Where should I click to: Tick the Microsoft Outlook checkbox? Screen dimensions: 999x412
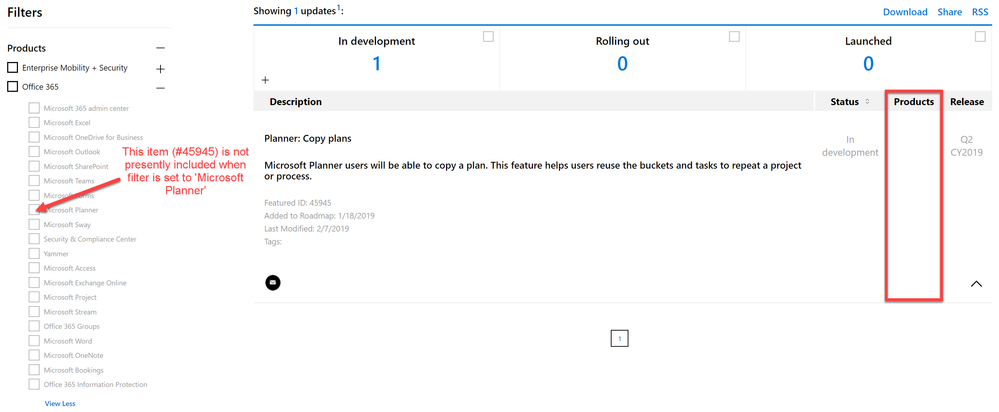[x=34, y=152]
